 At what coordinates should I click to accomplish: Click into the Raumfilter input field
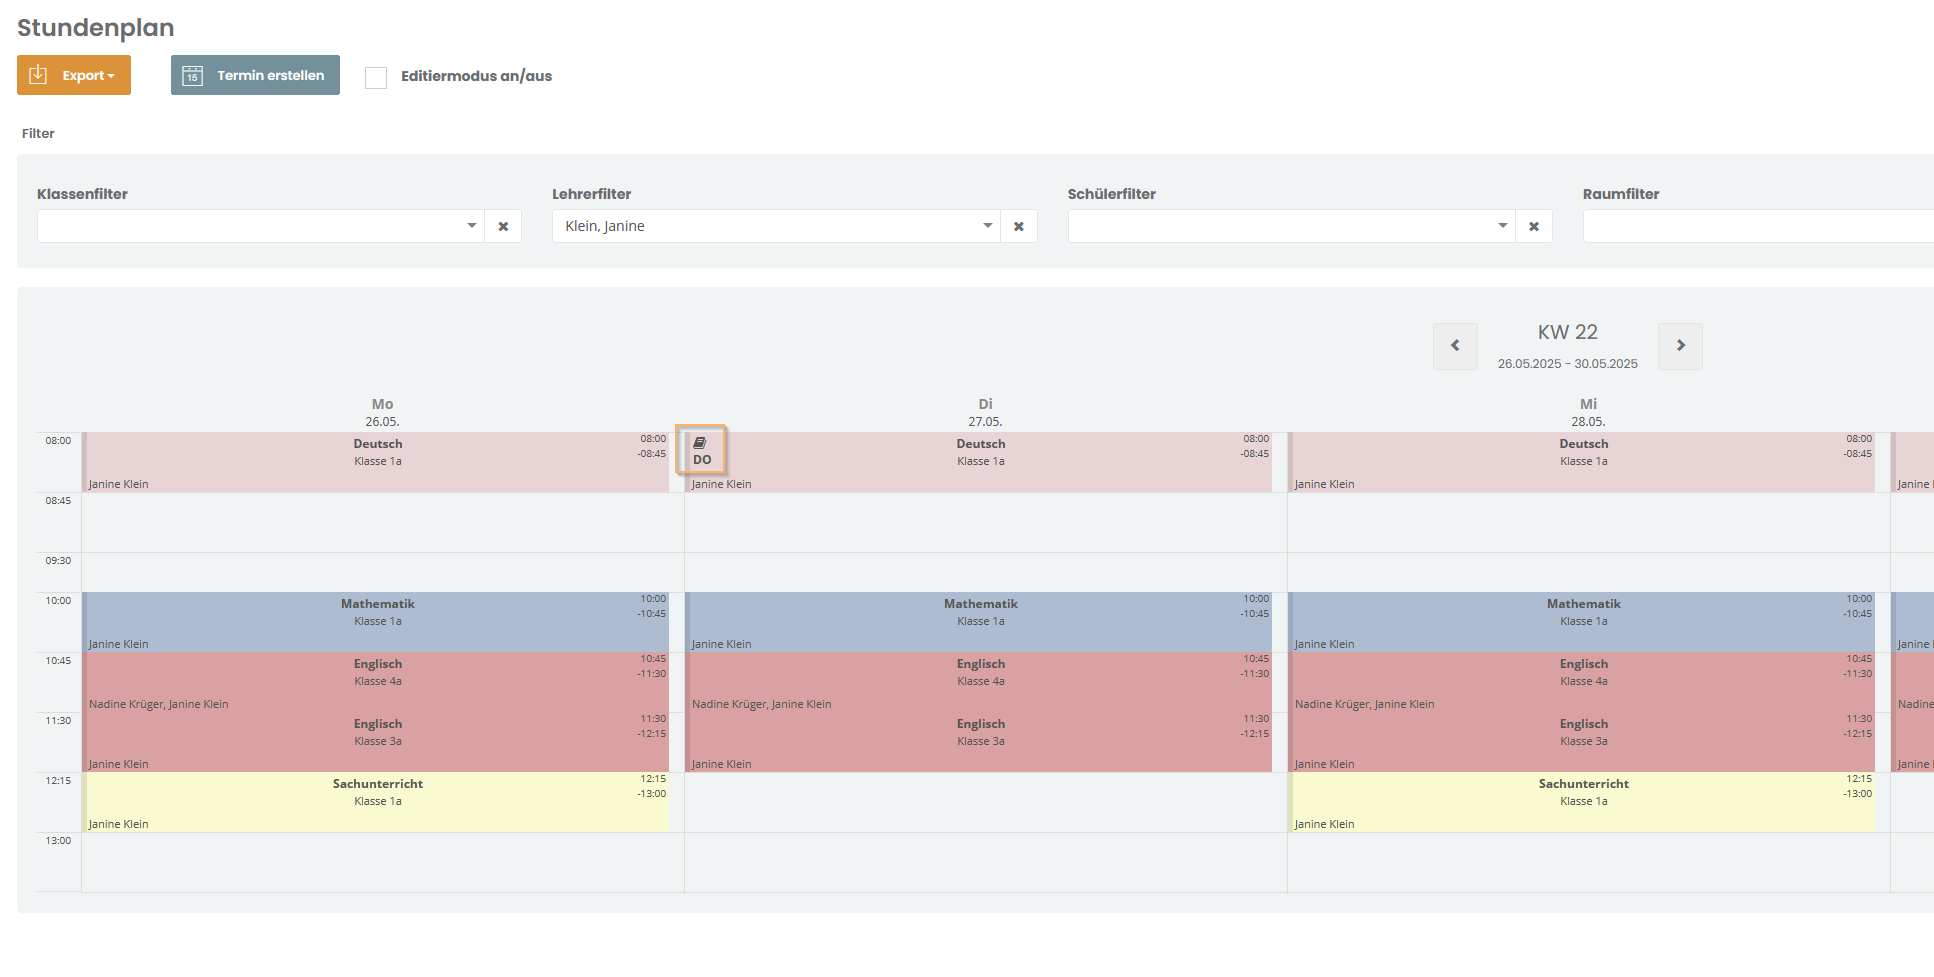1758,226
